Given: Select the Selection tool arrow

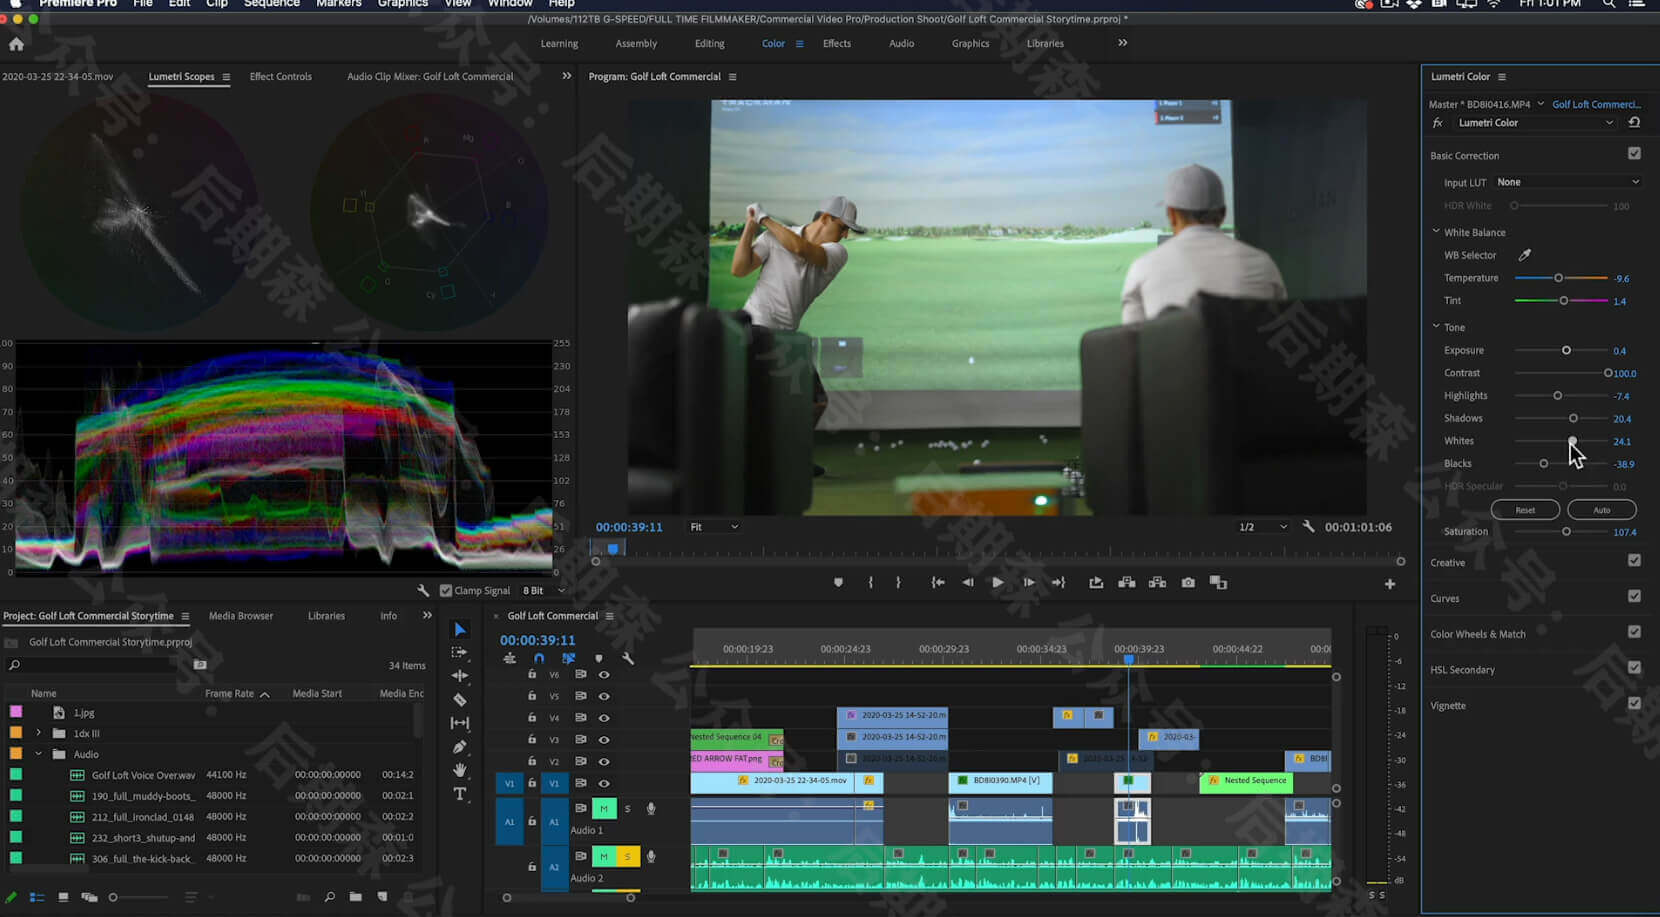Looking at the screenshot, I should pyautogui.click(x=459, y=629).
